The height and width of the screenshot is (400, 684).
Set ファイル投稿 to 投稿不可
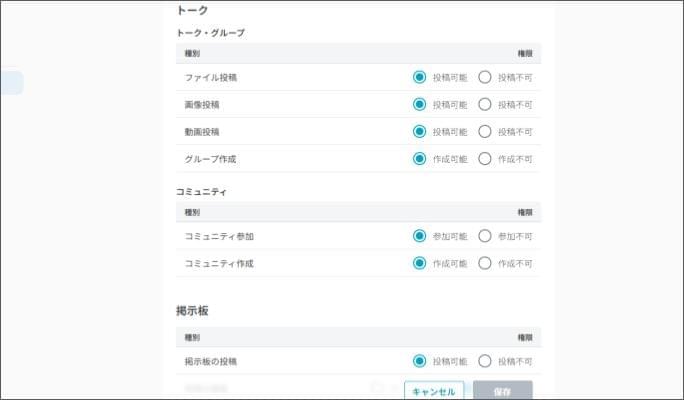[x=485, y=77]
